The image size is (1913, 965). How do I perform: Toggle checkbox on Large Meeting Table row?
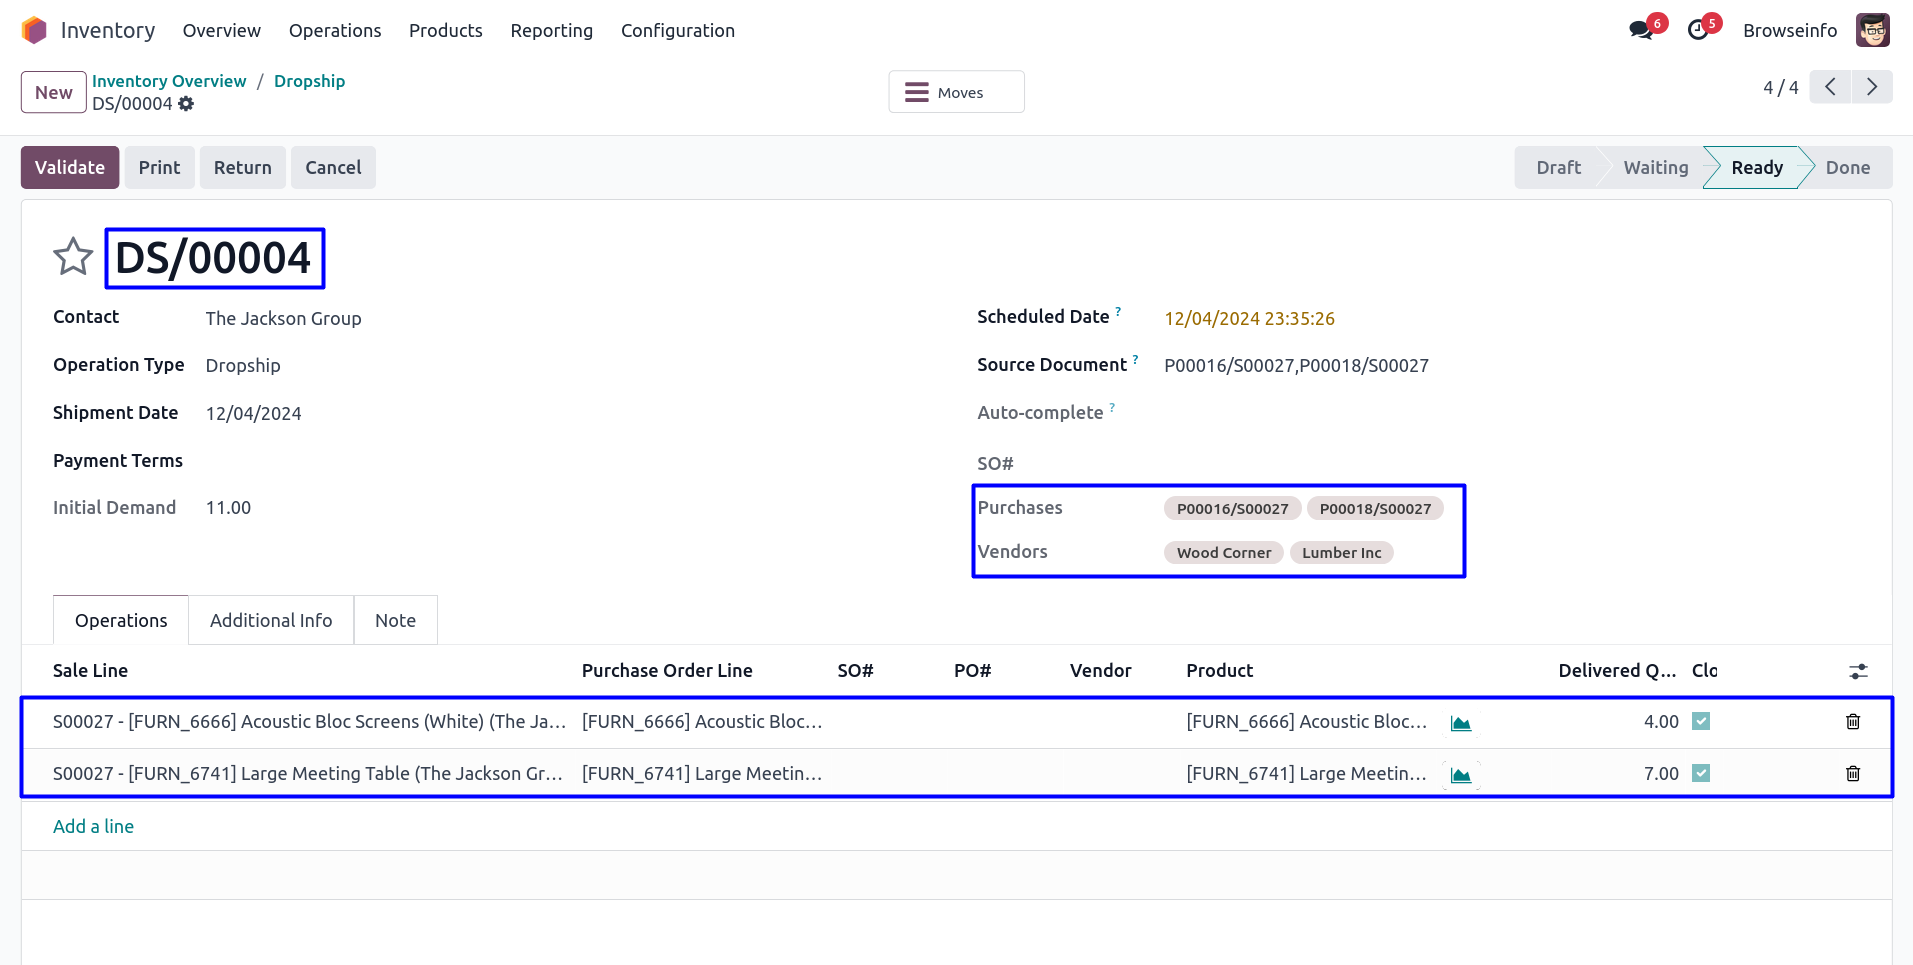pyautogui.click(x=1701, y=773)
